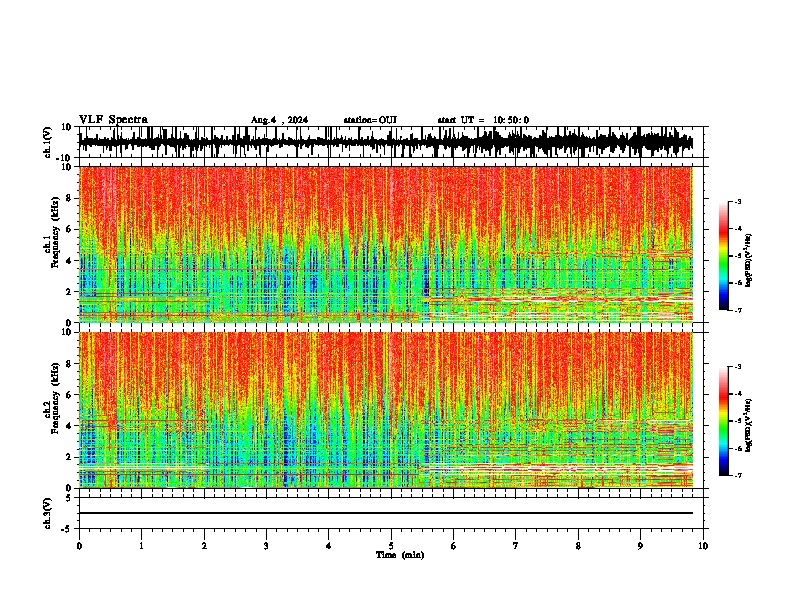The height and width of the screenshot is (612, 792).
Task: Click the -7 label on ch.2 color bar
Action: pos(738,475)
